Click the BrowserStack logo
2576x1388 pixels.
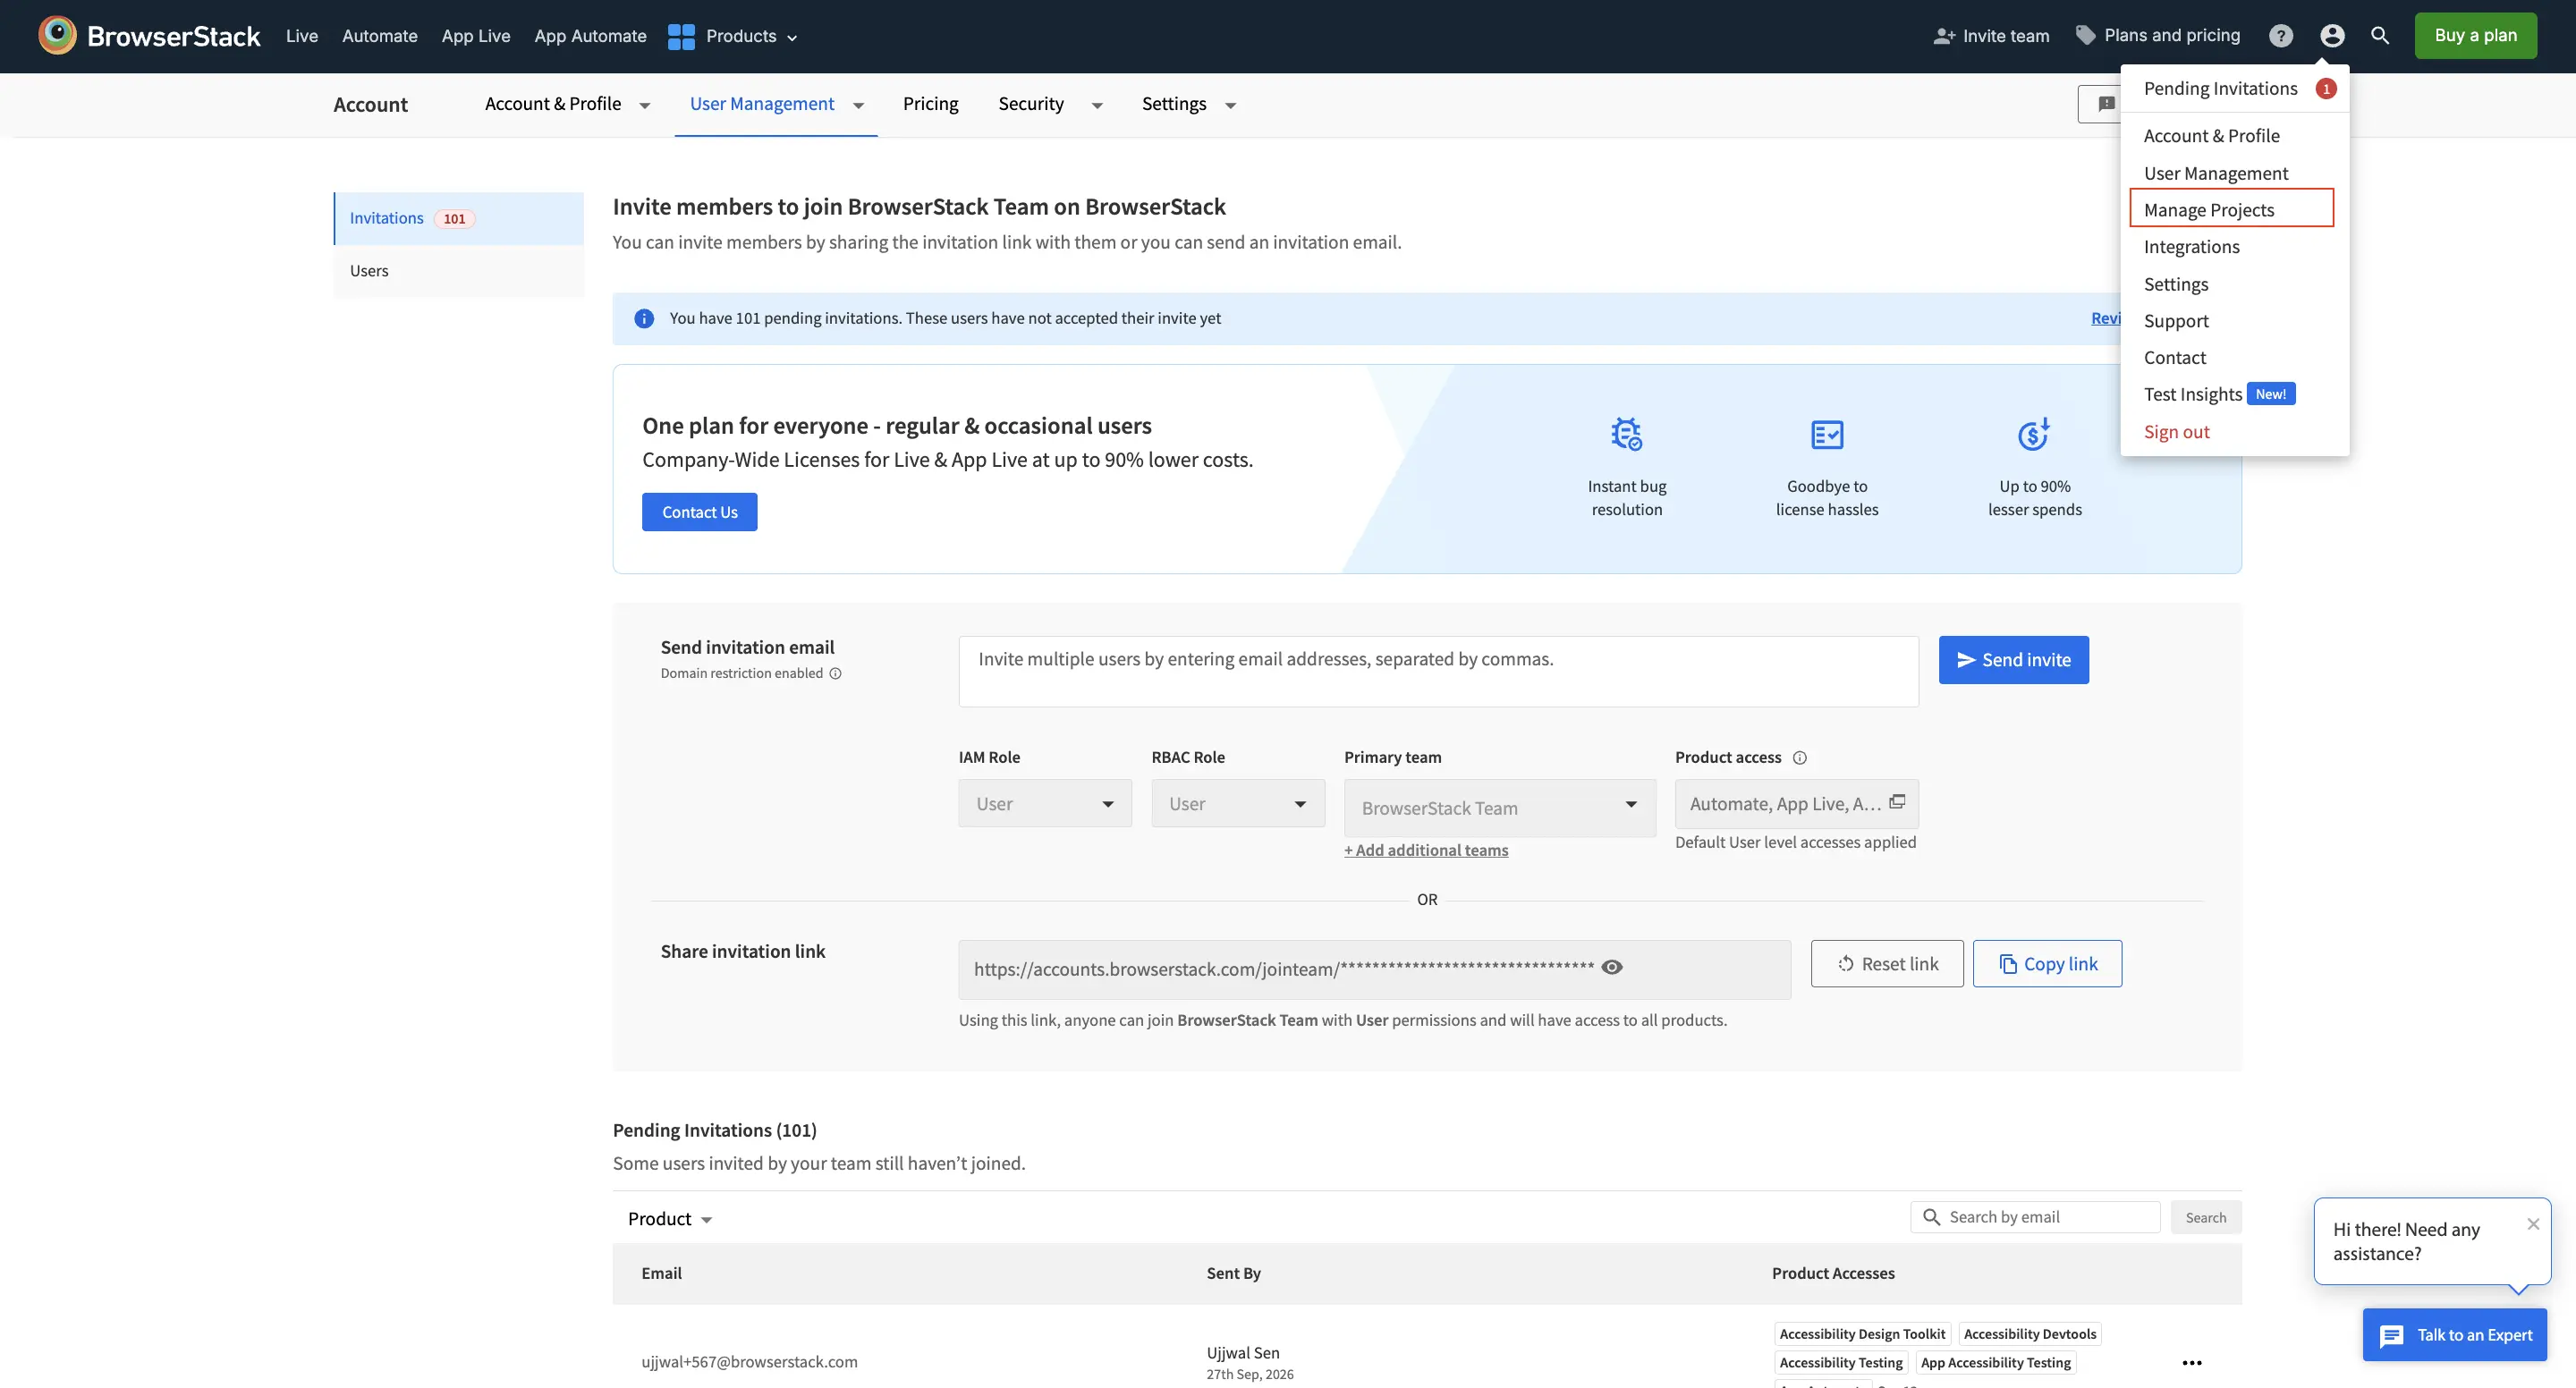[x=149, y=36]
